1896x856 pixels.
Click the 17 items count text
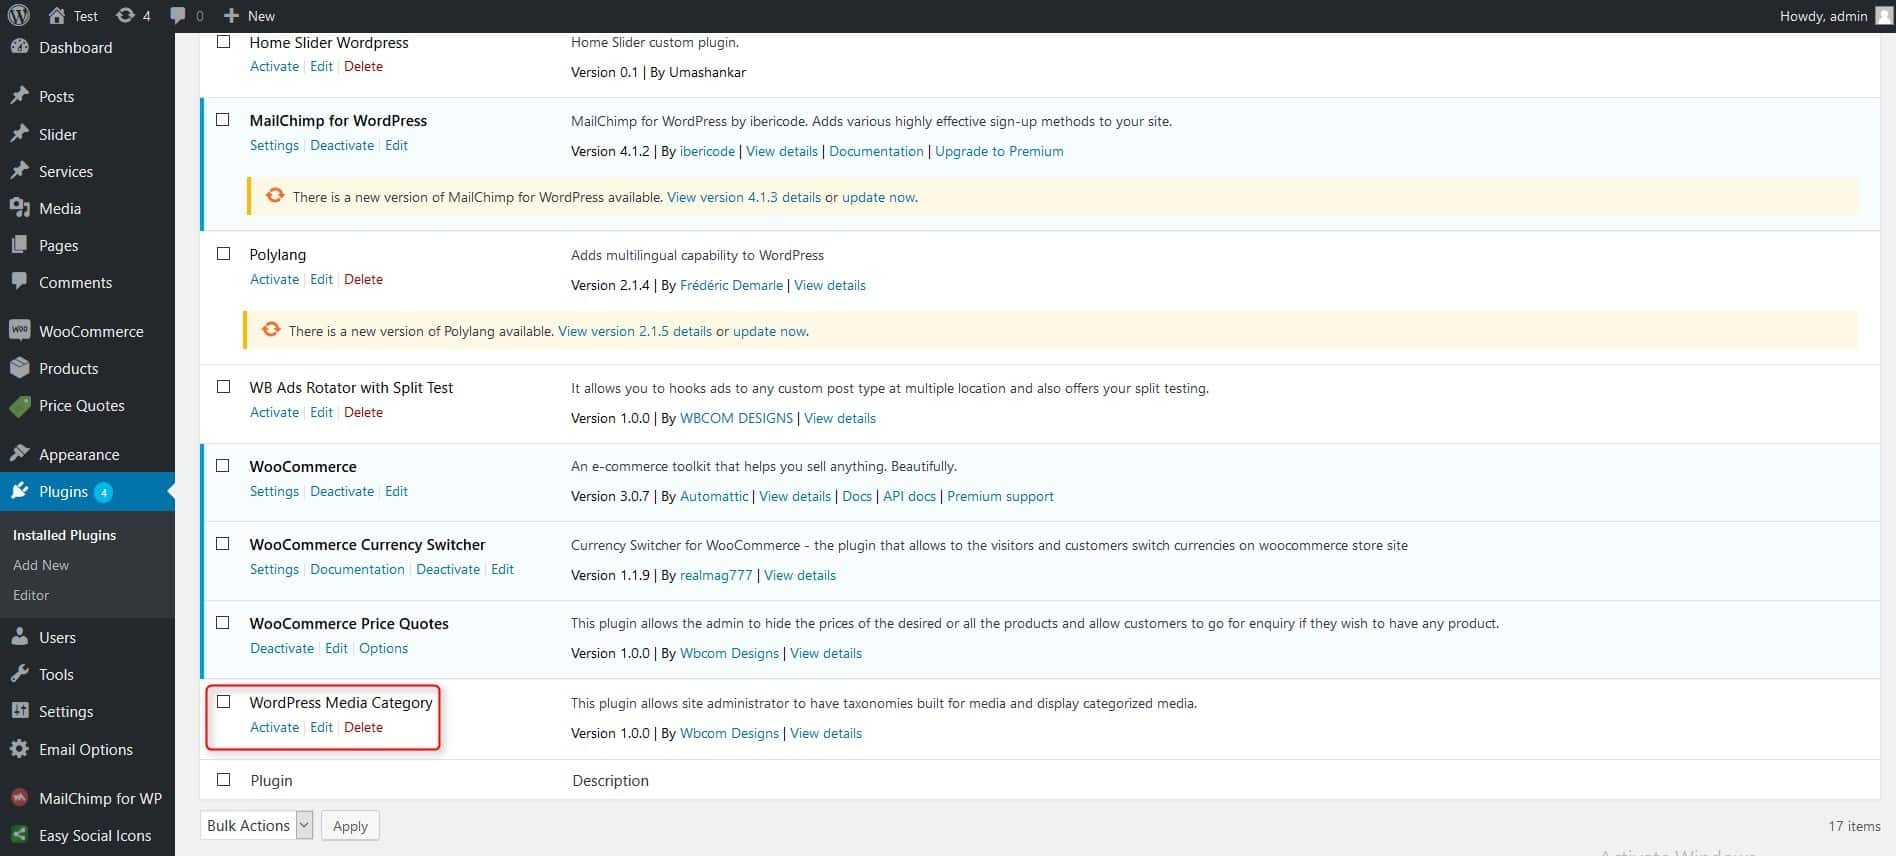[1854, 826]
